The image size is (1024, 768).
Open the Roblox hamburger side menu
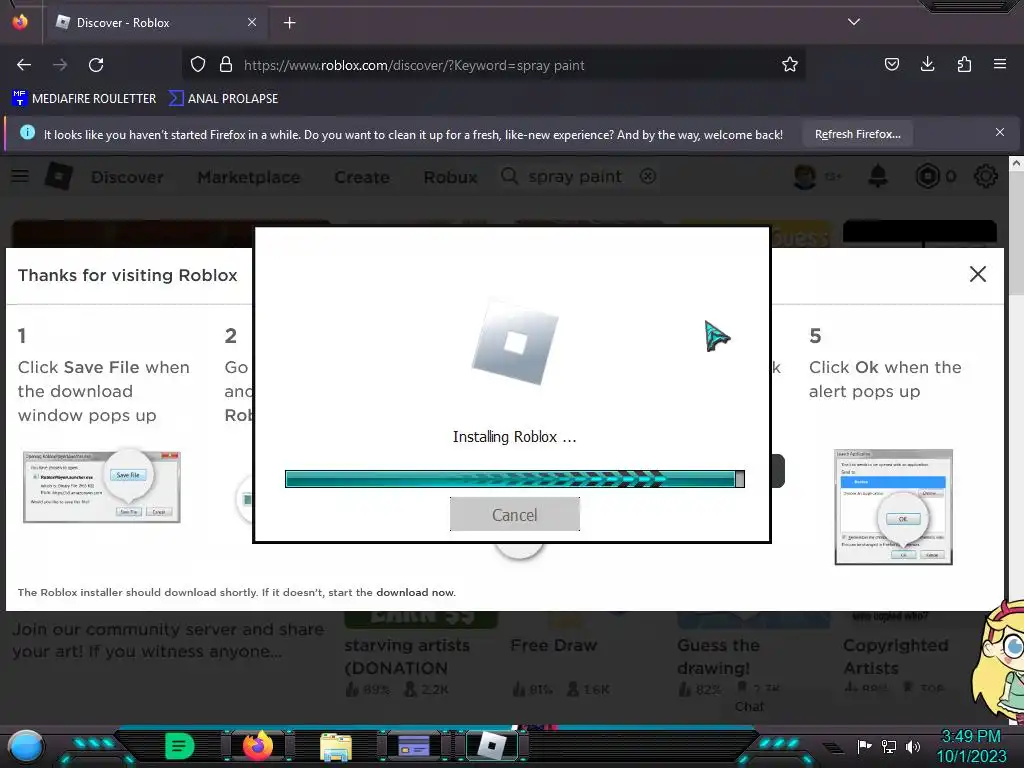tap(20, 176)
